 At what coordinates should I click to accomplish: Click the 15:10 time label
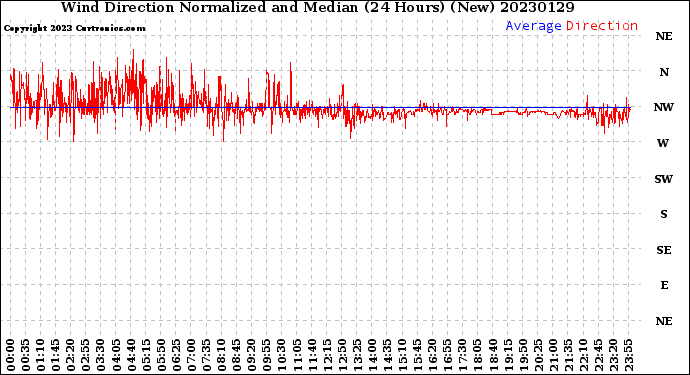(402, 355)
